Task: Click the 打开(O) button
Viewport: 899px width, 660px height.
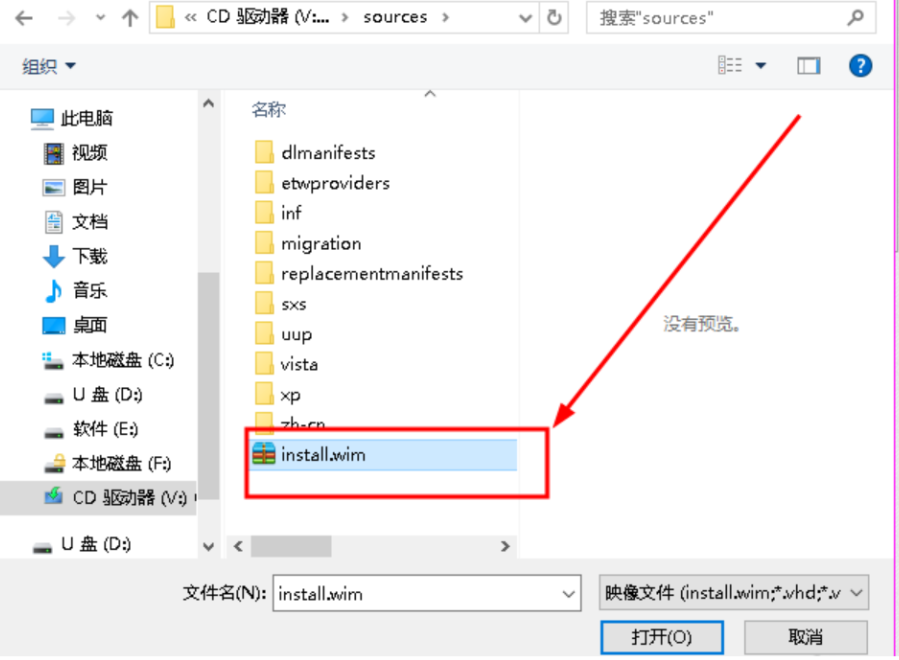Action: 662,636
